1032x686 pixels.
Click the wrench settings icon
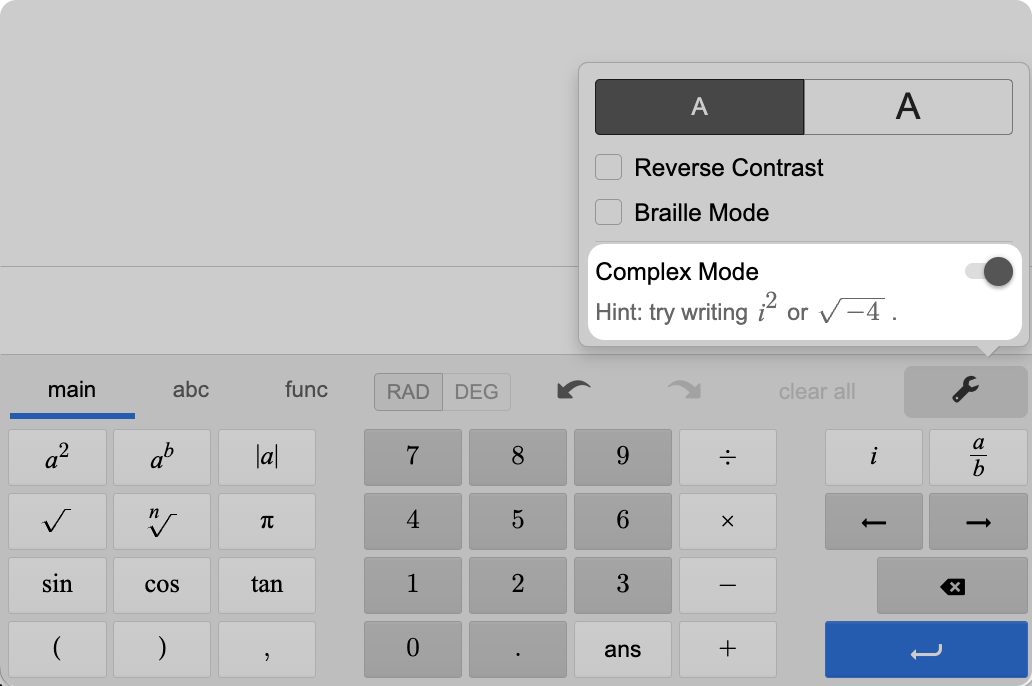pos(965,392)
